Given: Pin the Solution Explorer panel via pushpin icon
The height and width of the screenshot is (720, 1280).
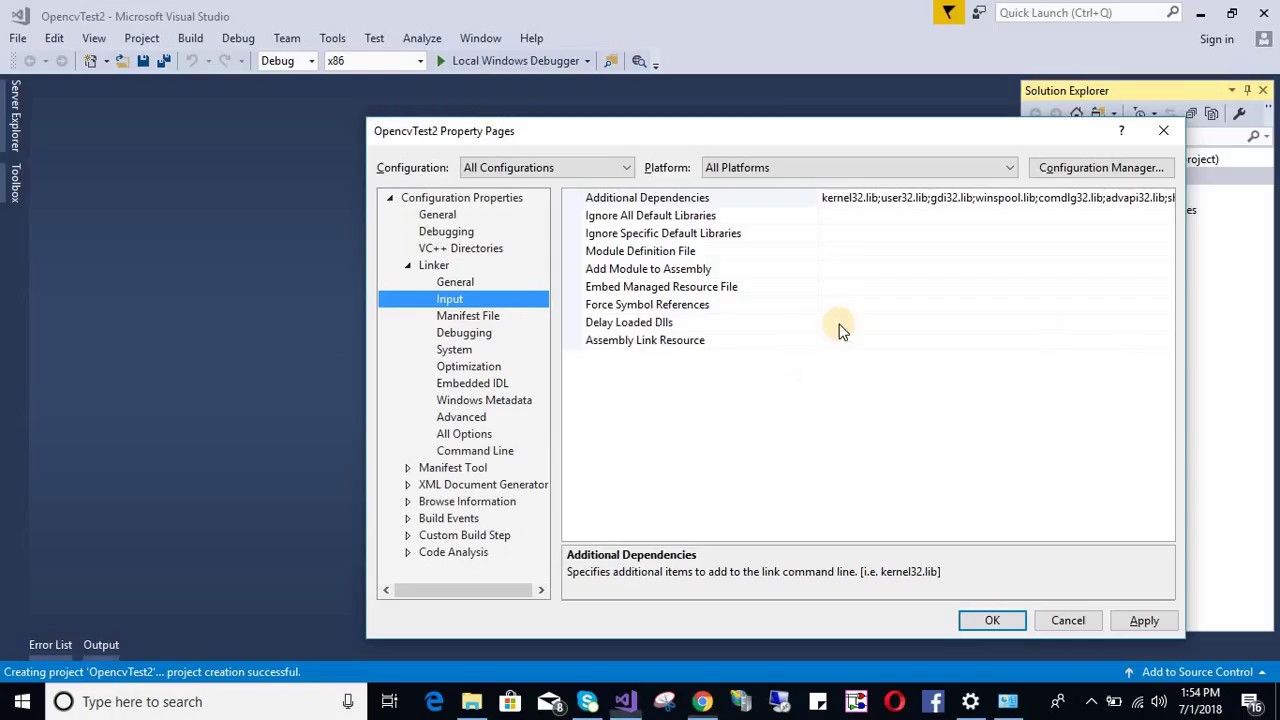Looking at the screenshot, I should pyautogui.click(x=1247, y=90).
